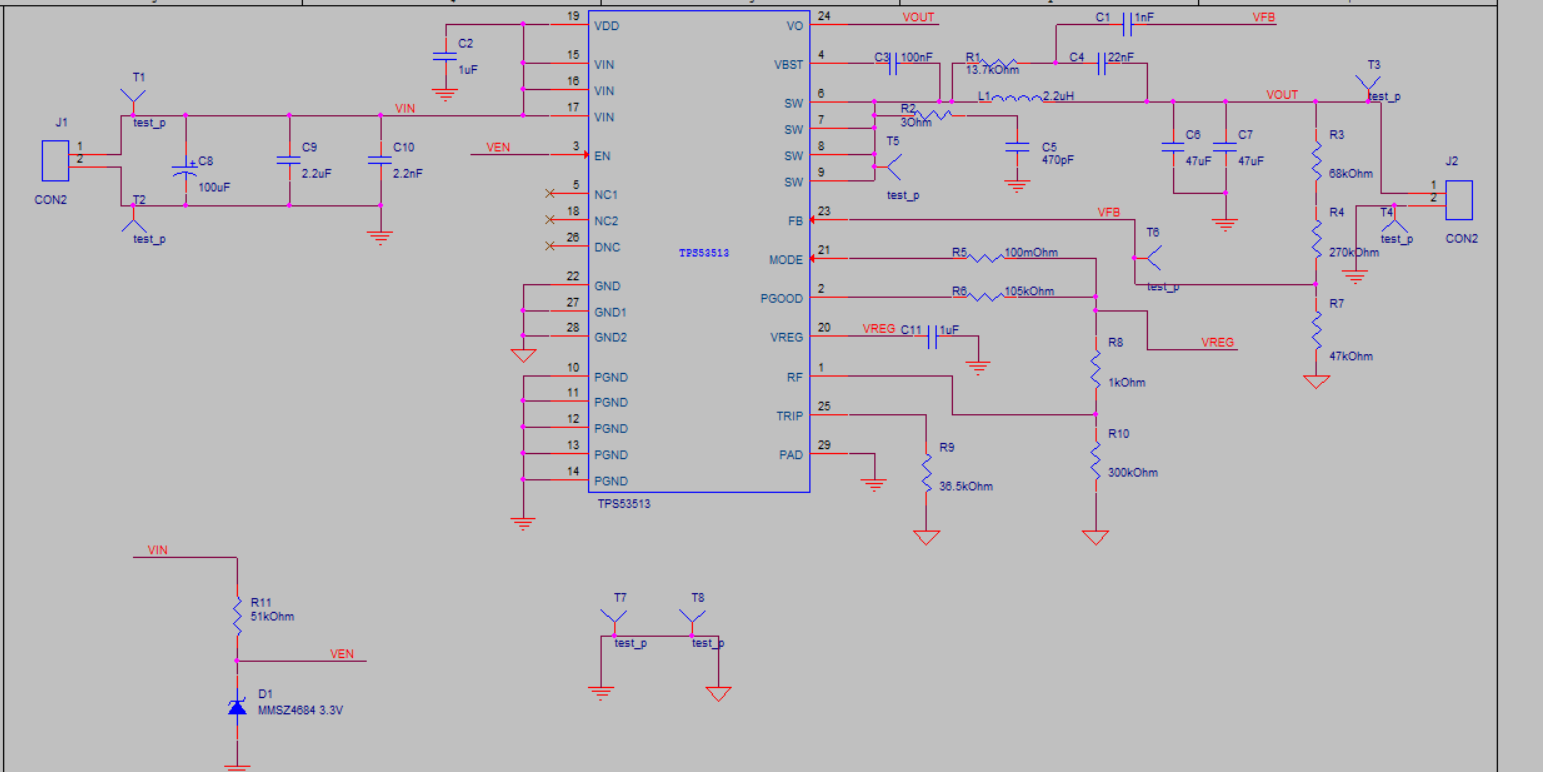Click the PGOOD pin name
The height and width of the screenshot is (772, 1543).
tap(782, 298)
